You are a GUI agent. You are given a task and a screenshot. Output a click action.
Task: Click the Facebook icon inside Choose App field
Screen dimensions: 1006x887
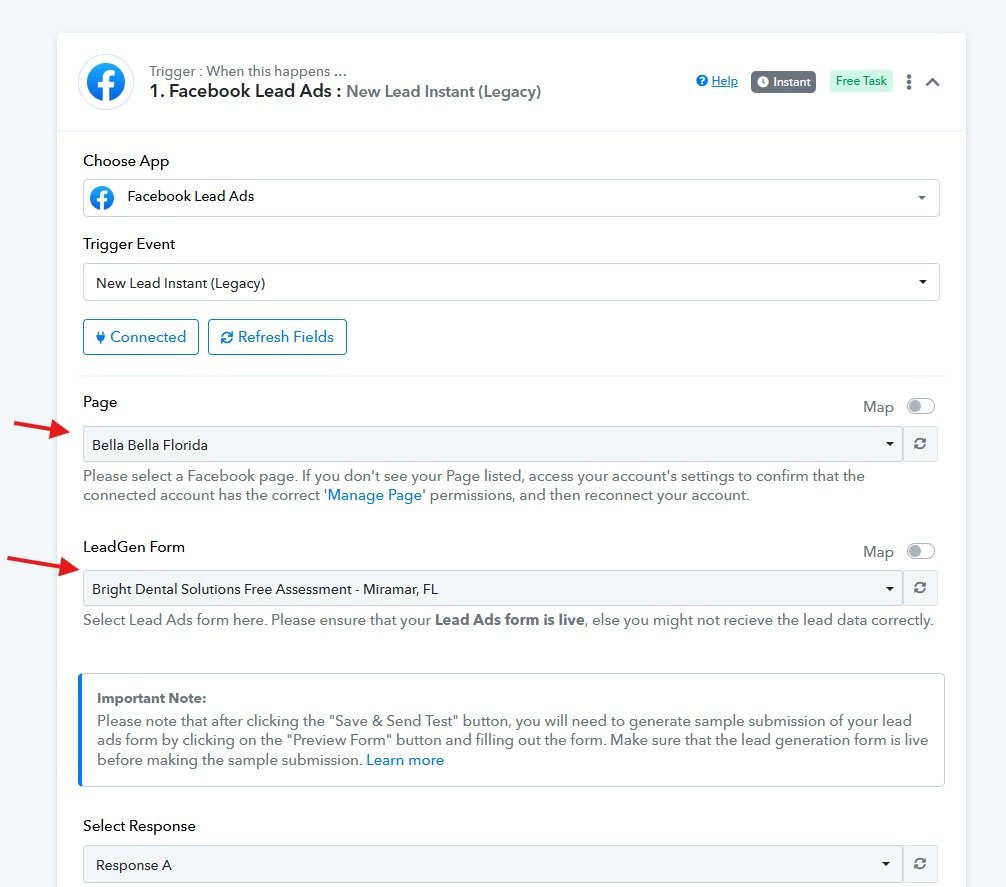point(102,198)
